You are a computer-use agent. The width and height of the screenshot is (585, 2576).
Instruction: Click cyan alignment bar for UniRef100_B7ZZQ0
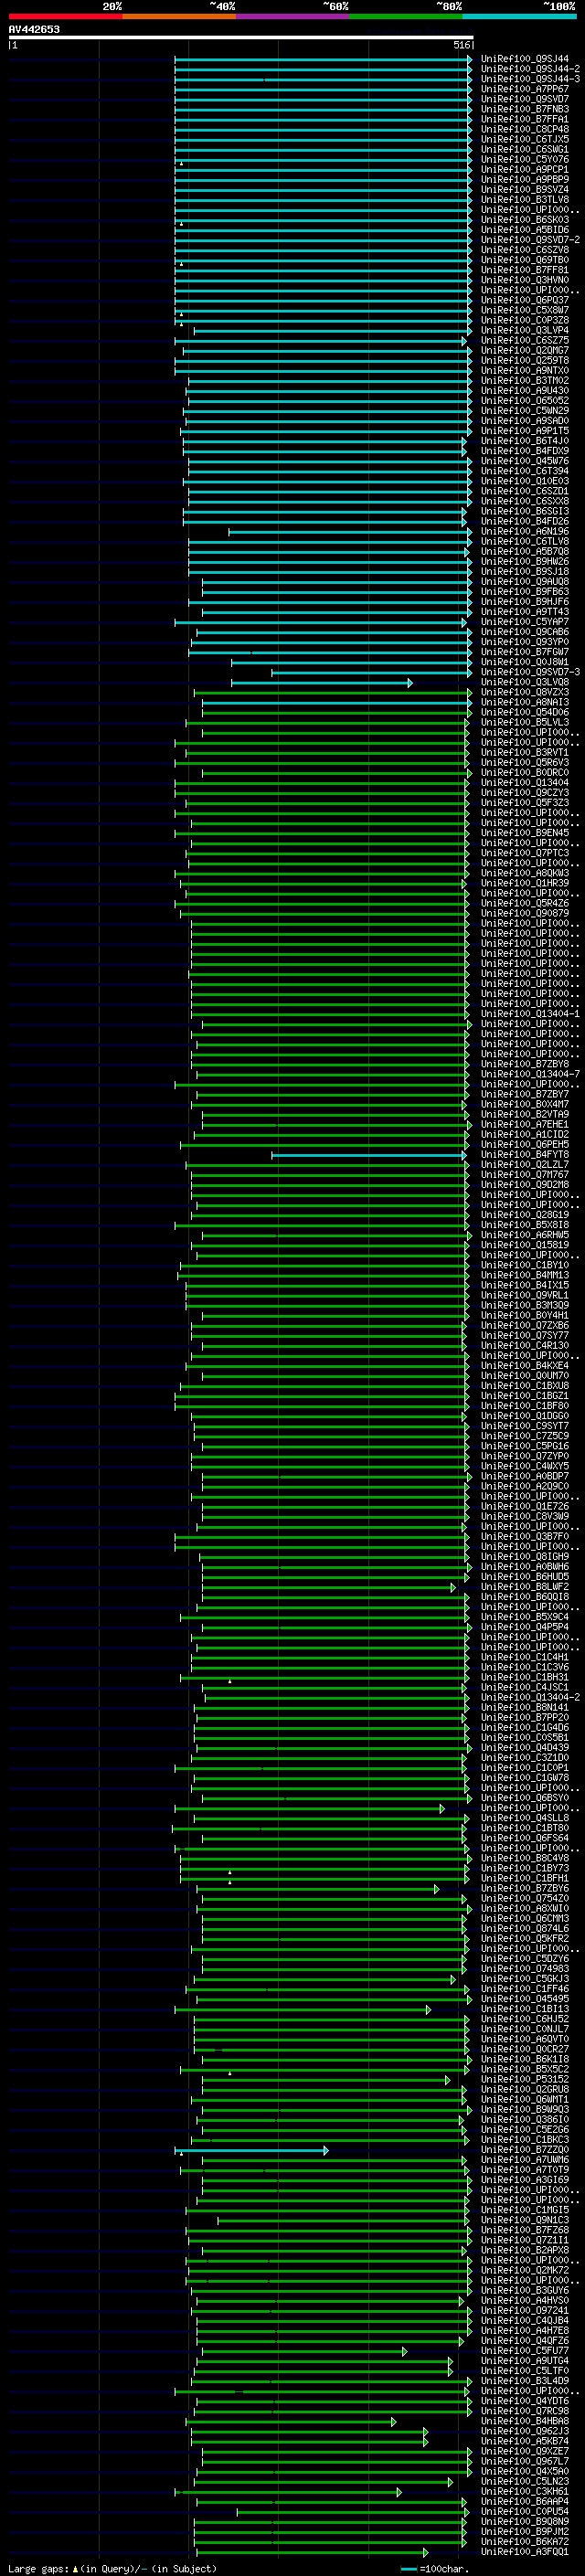tap(251, 2150)
